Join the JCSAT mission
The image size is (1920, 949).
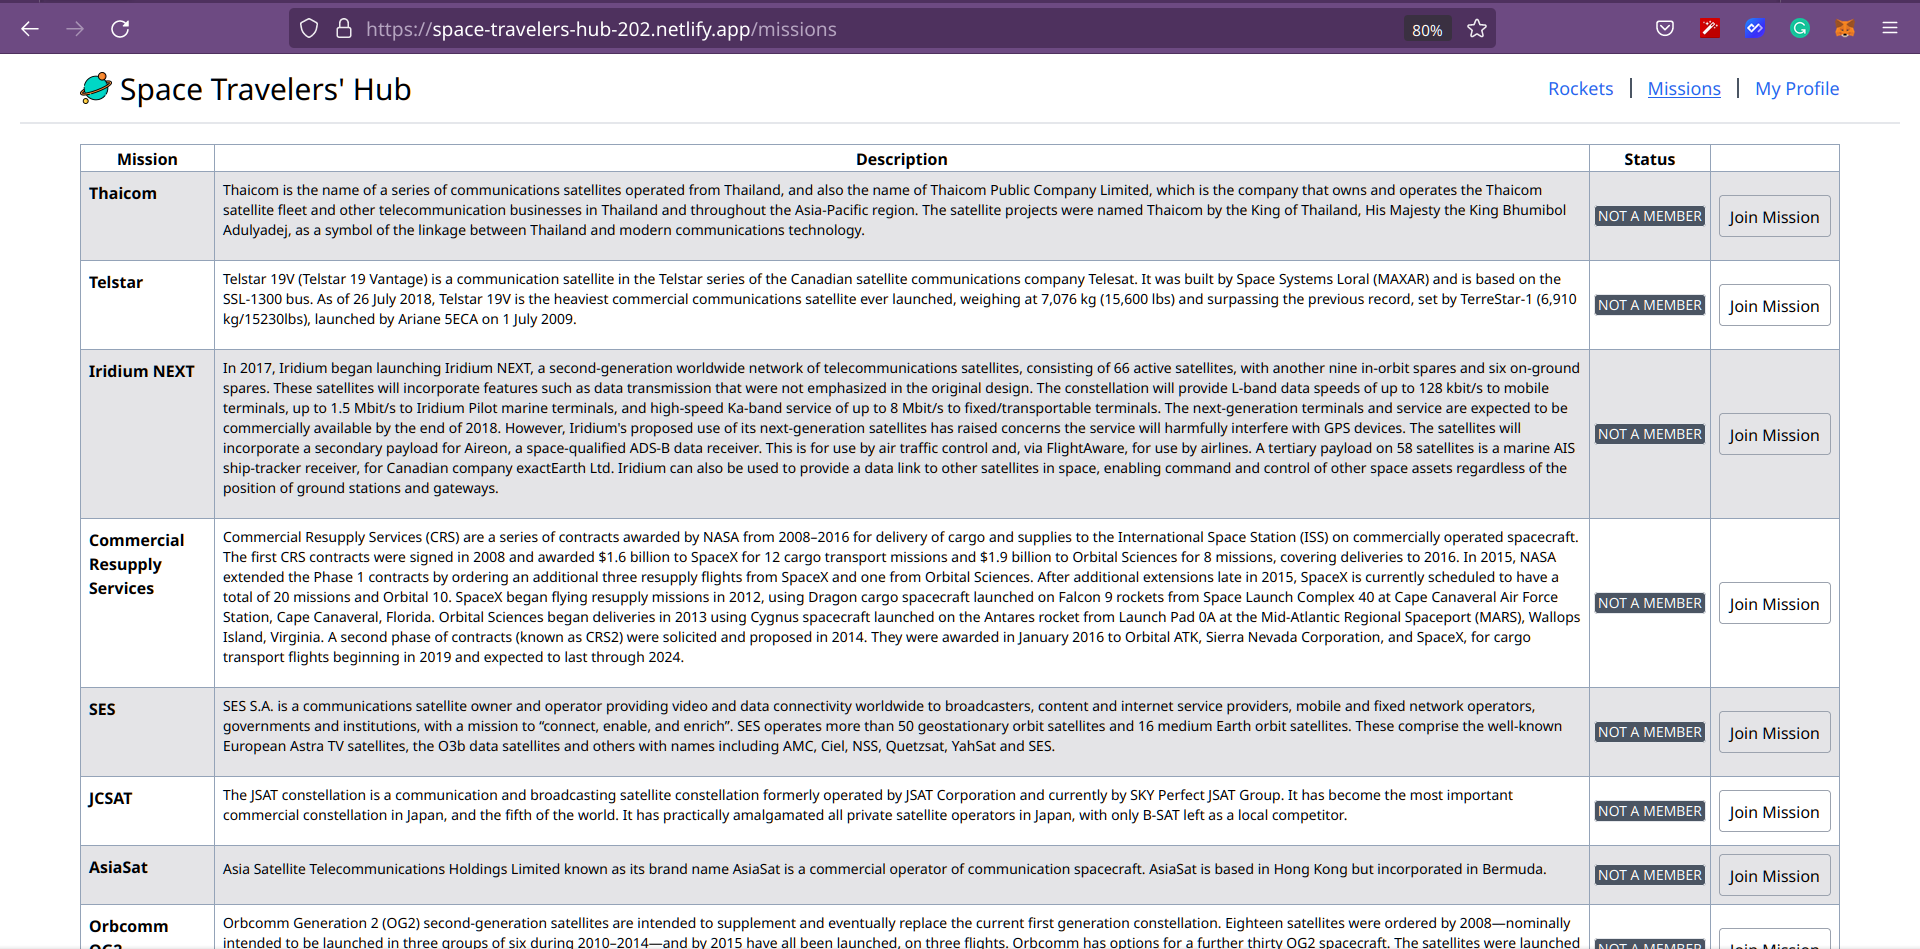[x=1774, y=812]
